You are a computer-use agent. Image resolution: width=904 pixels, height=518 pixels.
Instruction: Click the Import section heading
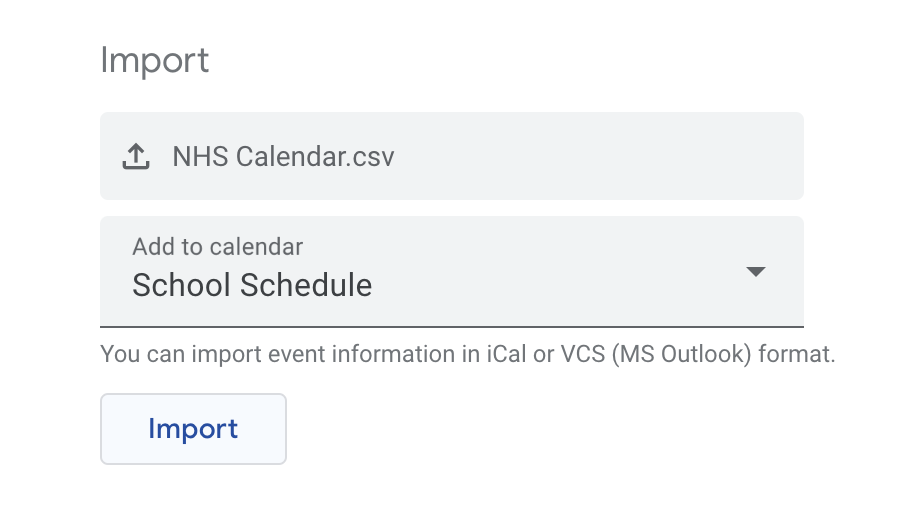tap(155, 60)
